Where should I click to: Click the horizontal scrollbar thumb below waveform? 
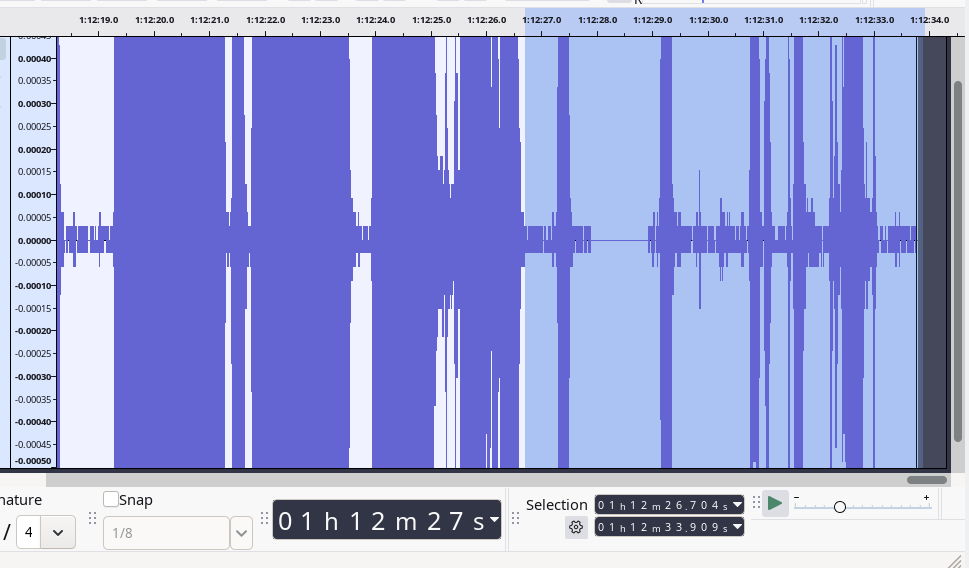tap(926, 480)
